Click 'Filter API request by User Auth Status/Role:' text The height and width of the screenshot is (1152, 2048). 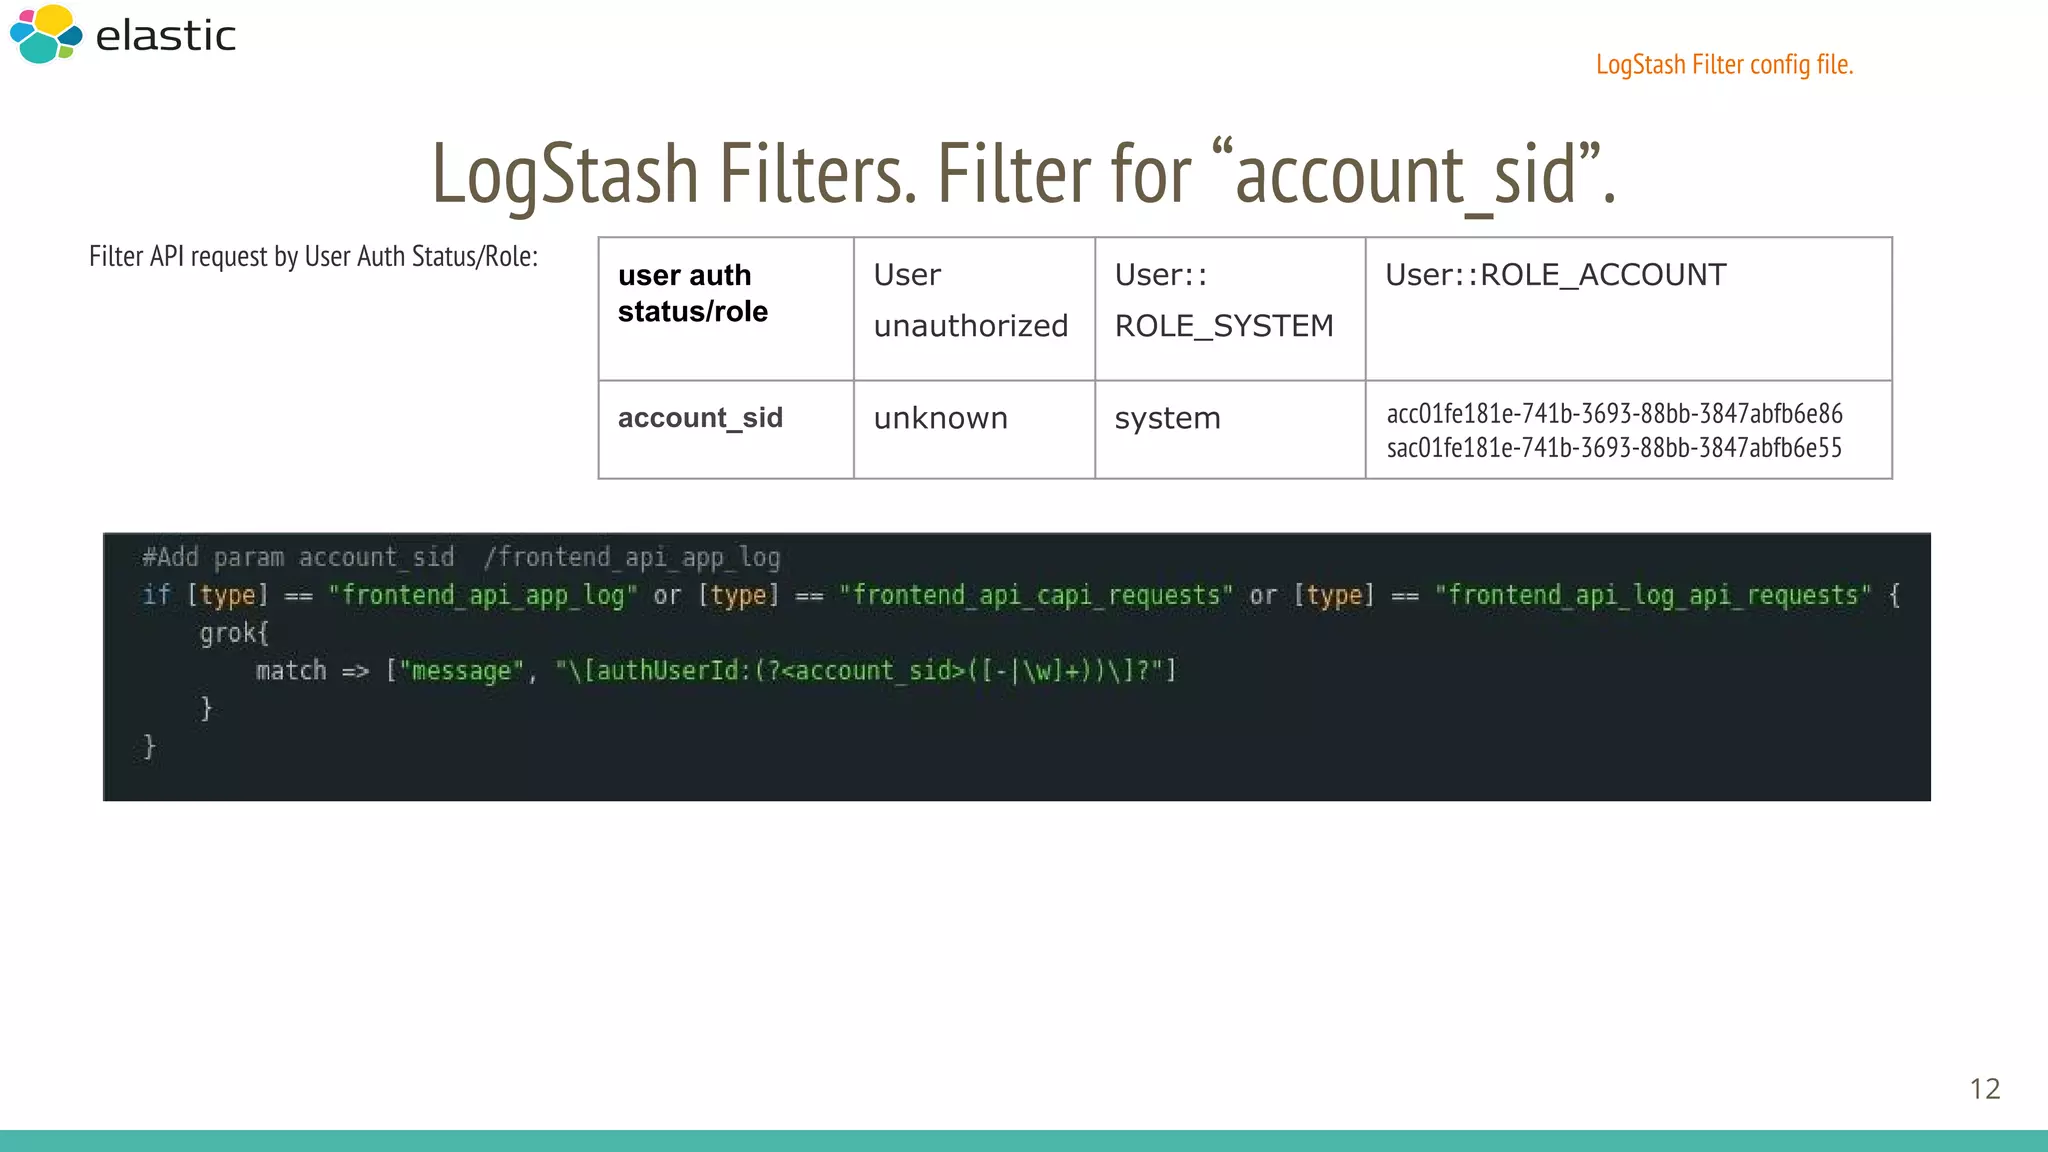click(313, 256)
